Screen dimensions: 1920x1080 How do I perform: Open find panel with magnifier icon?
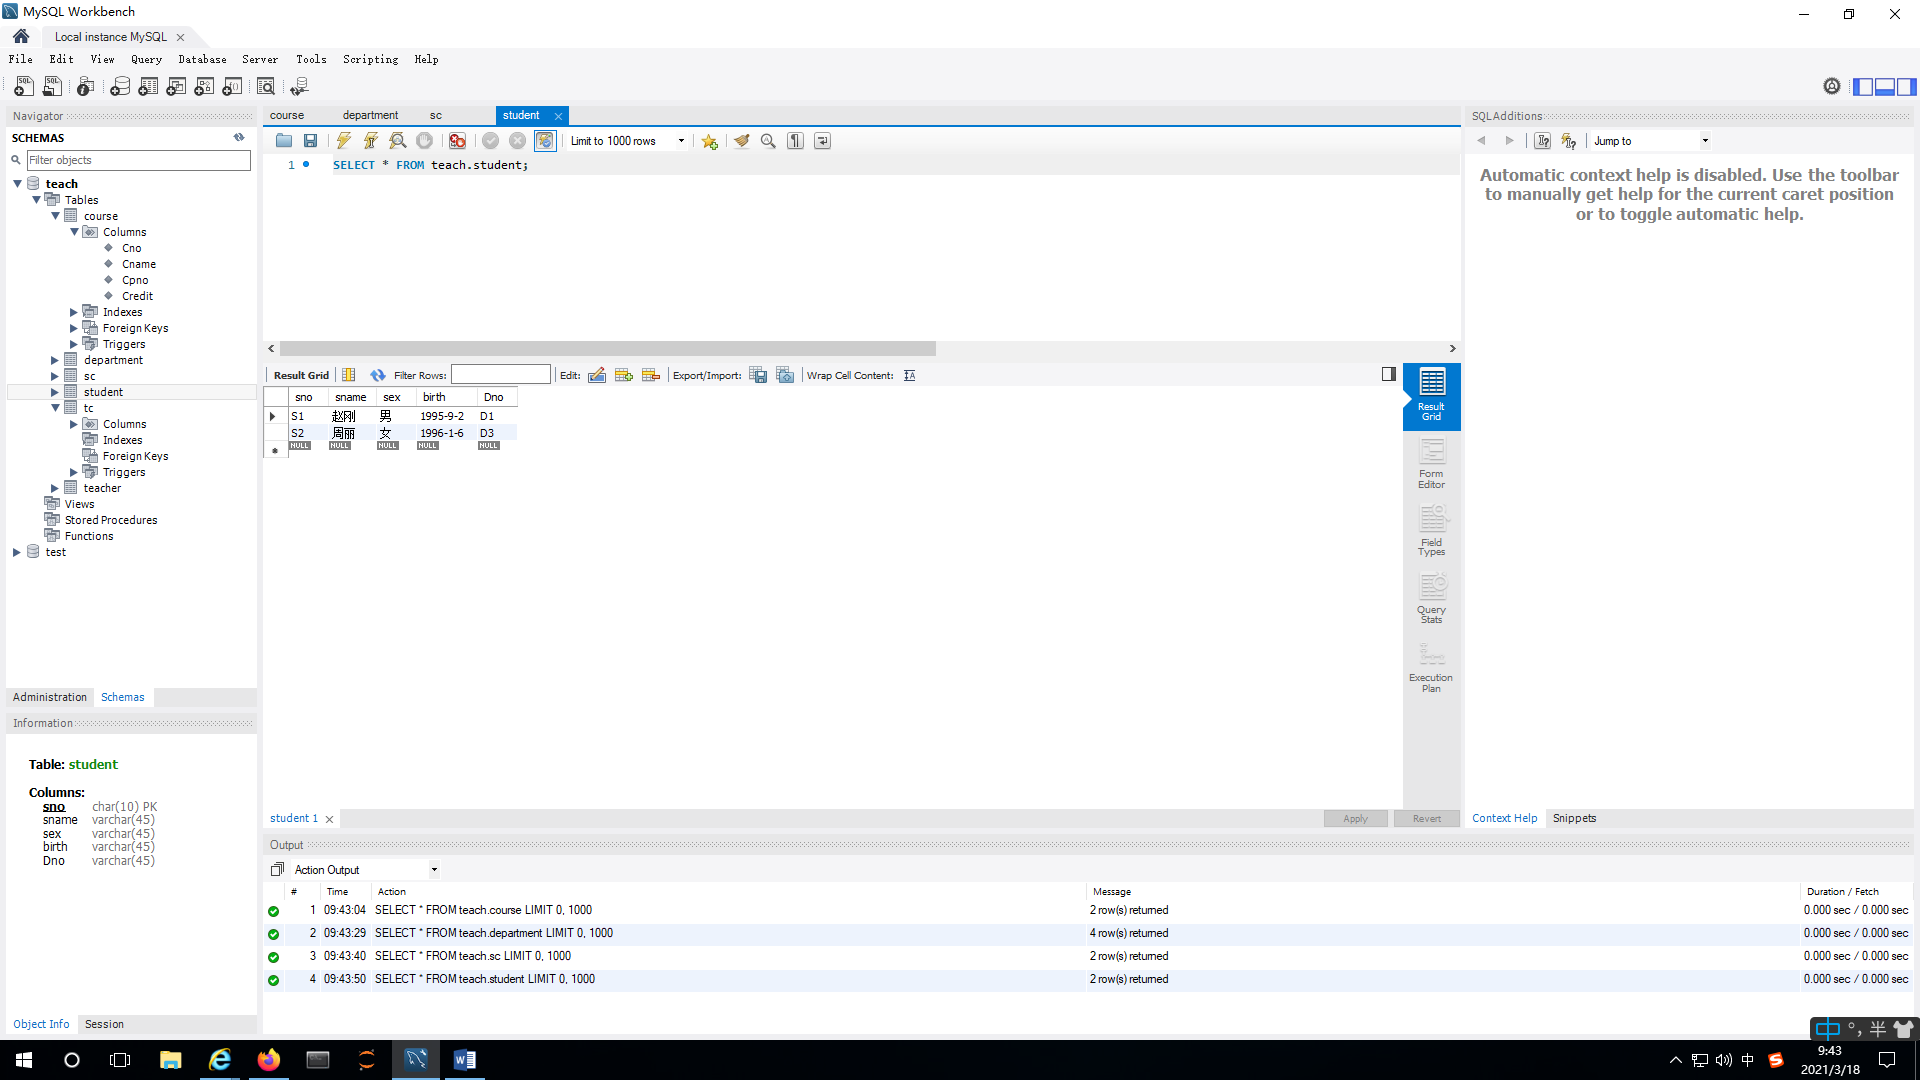coord(768,141)
